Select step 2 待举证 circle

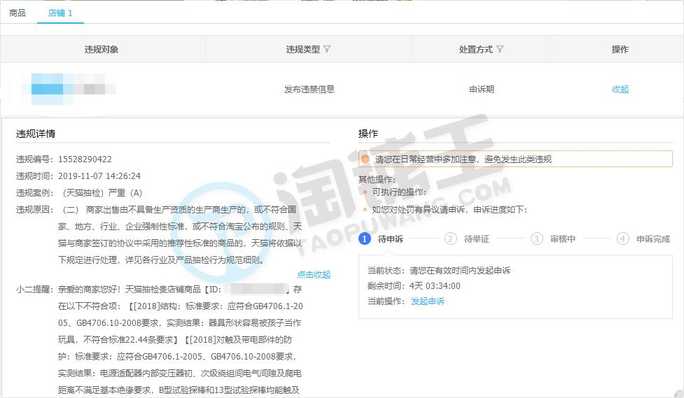click(x=451, y=239)
